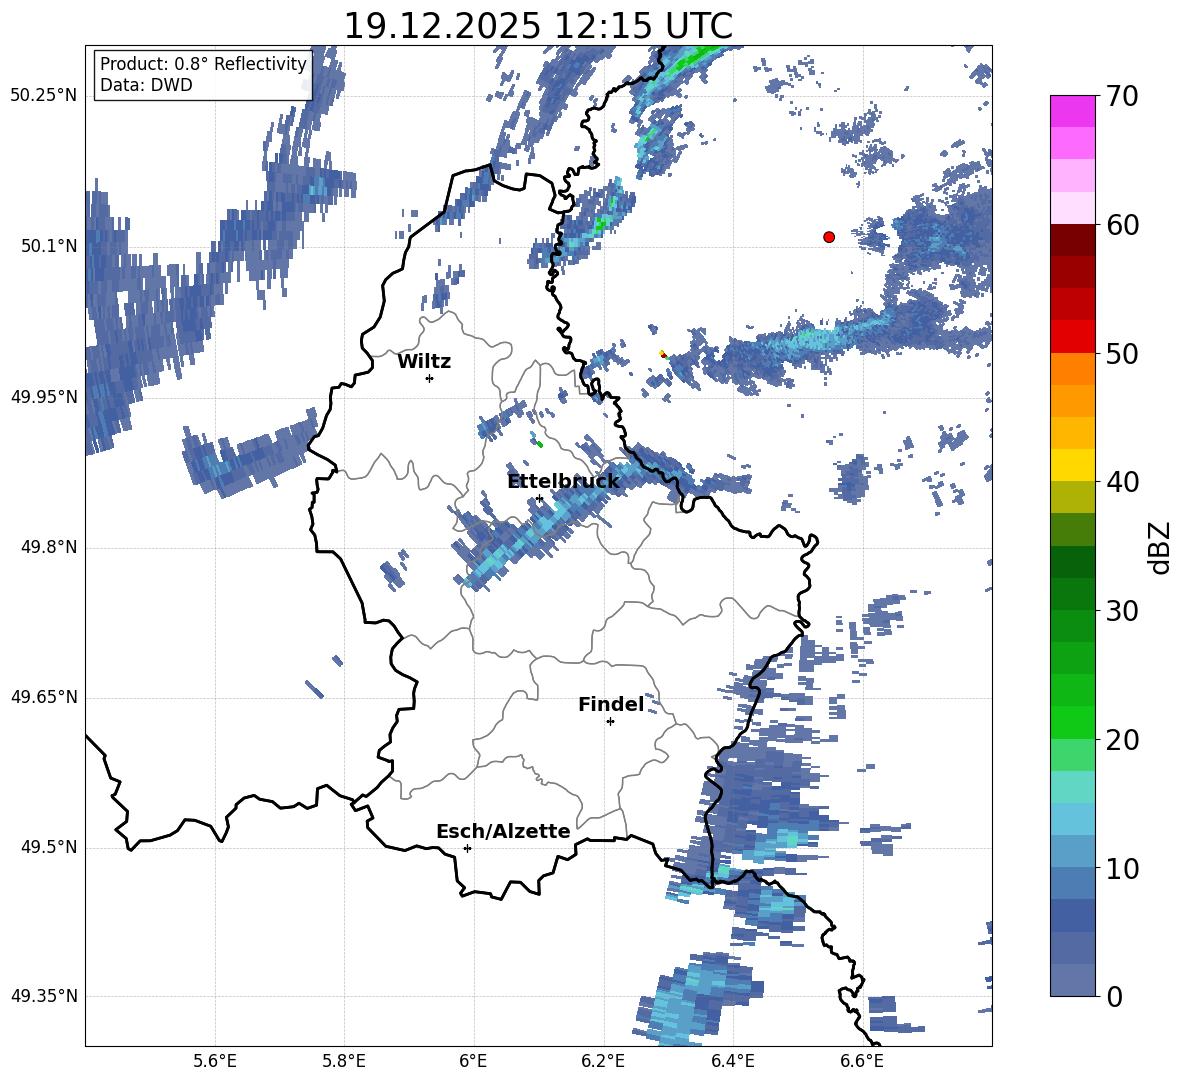Click the Ettelbruck city label
1184x1081 pixels.
click(563, 481)
